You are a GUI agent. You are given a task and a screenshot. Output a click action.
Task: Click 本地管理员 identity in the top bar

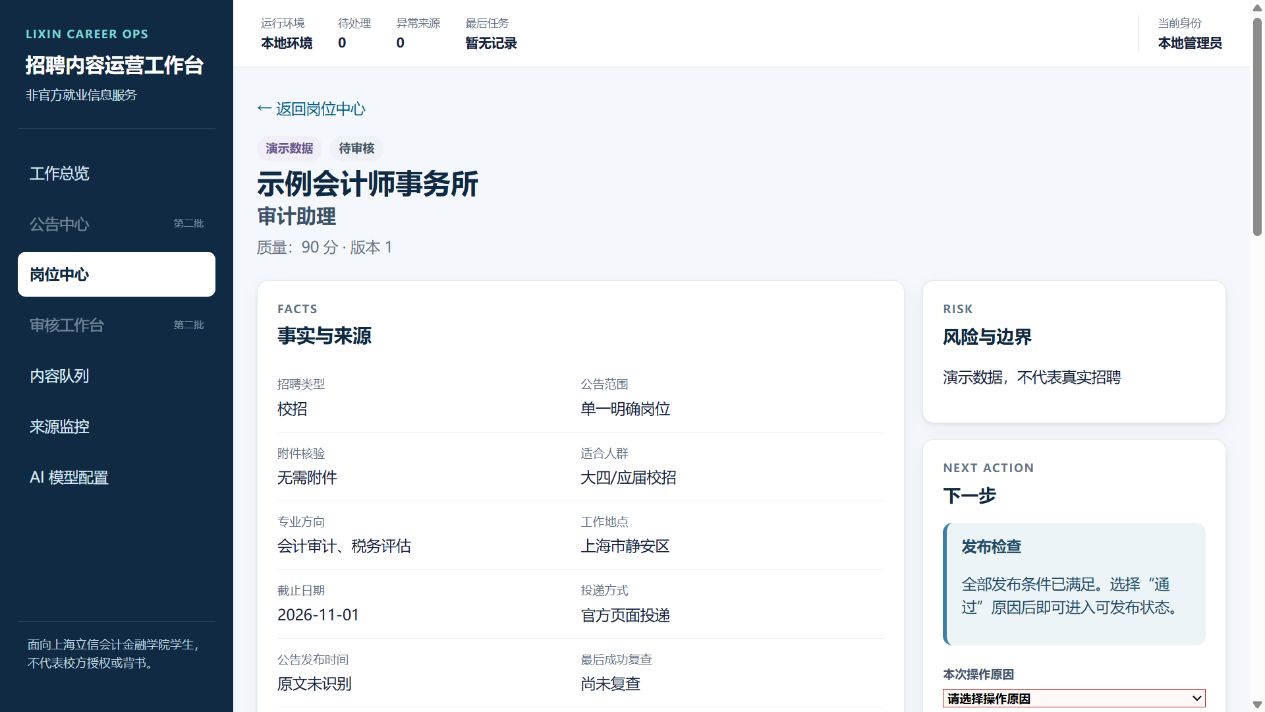tap(1190, 43)
